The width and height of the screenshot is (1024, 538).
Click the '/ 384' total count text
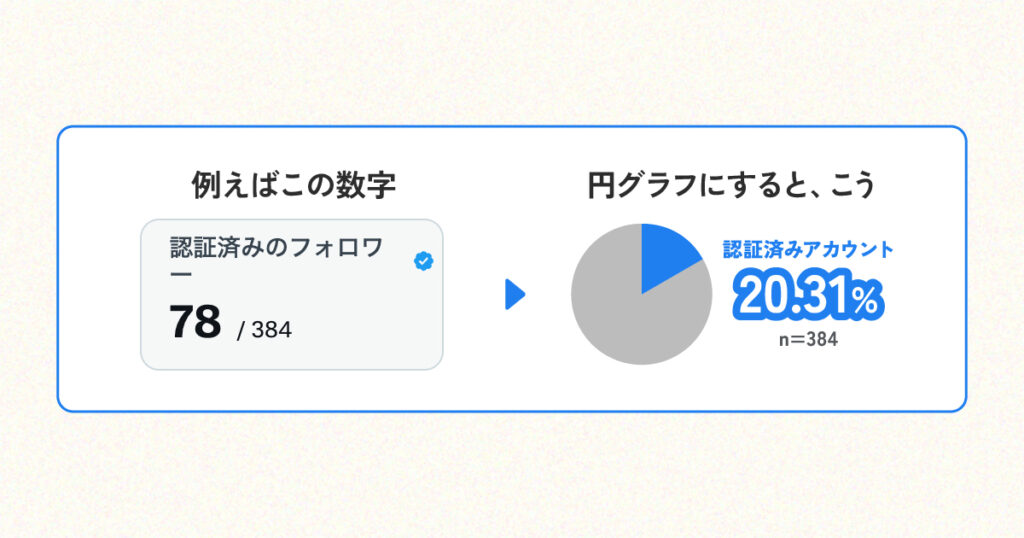coord(264,330)
